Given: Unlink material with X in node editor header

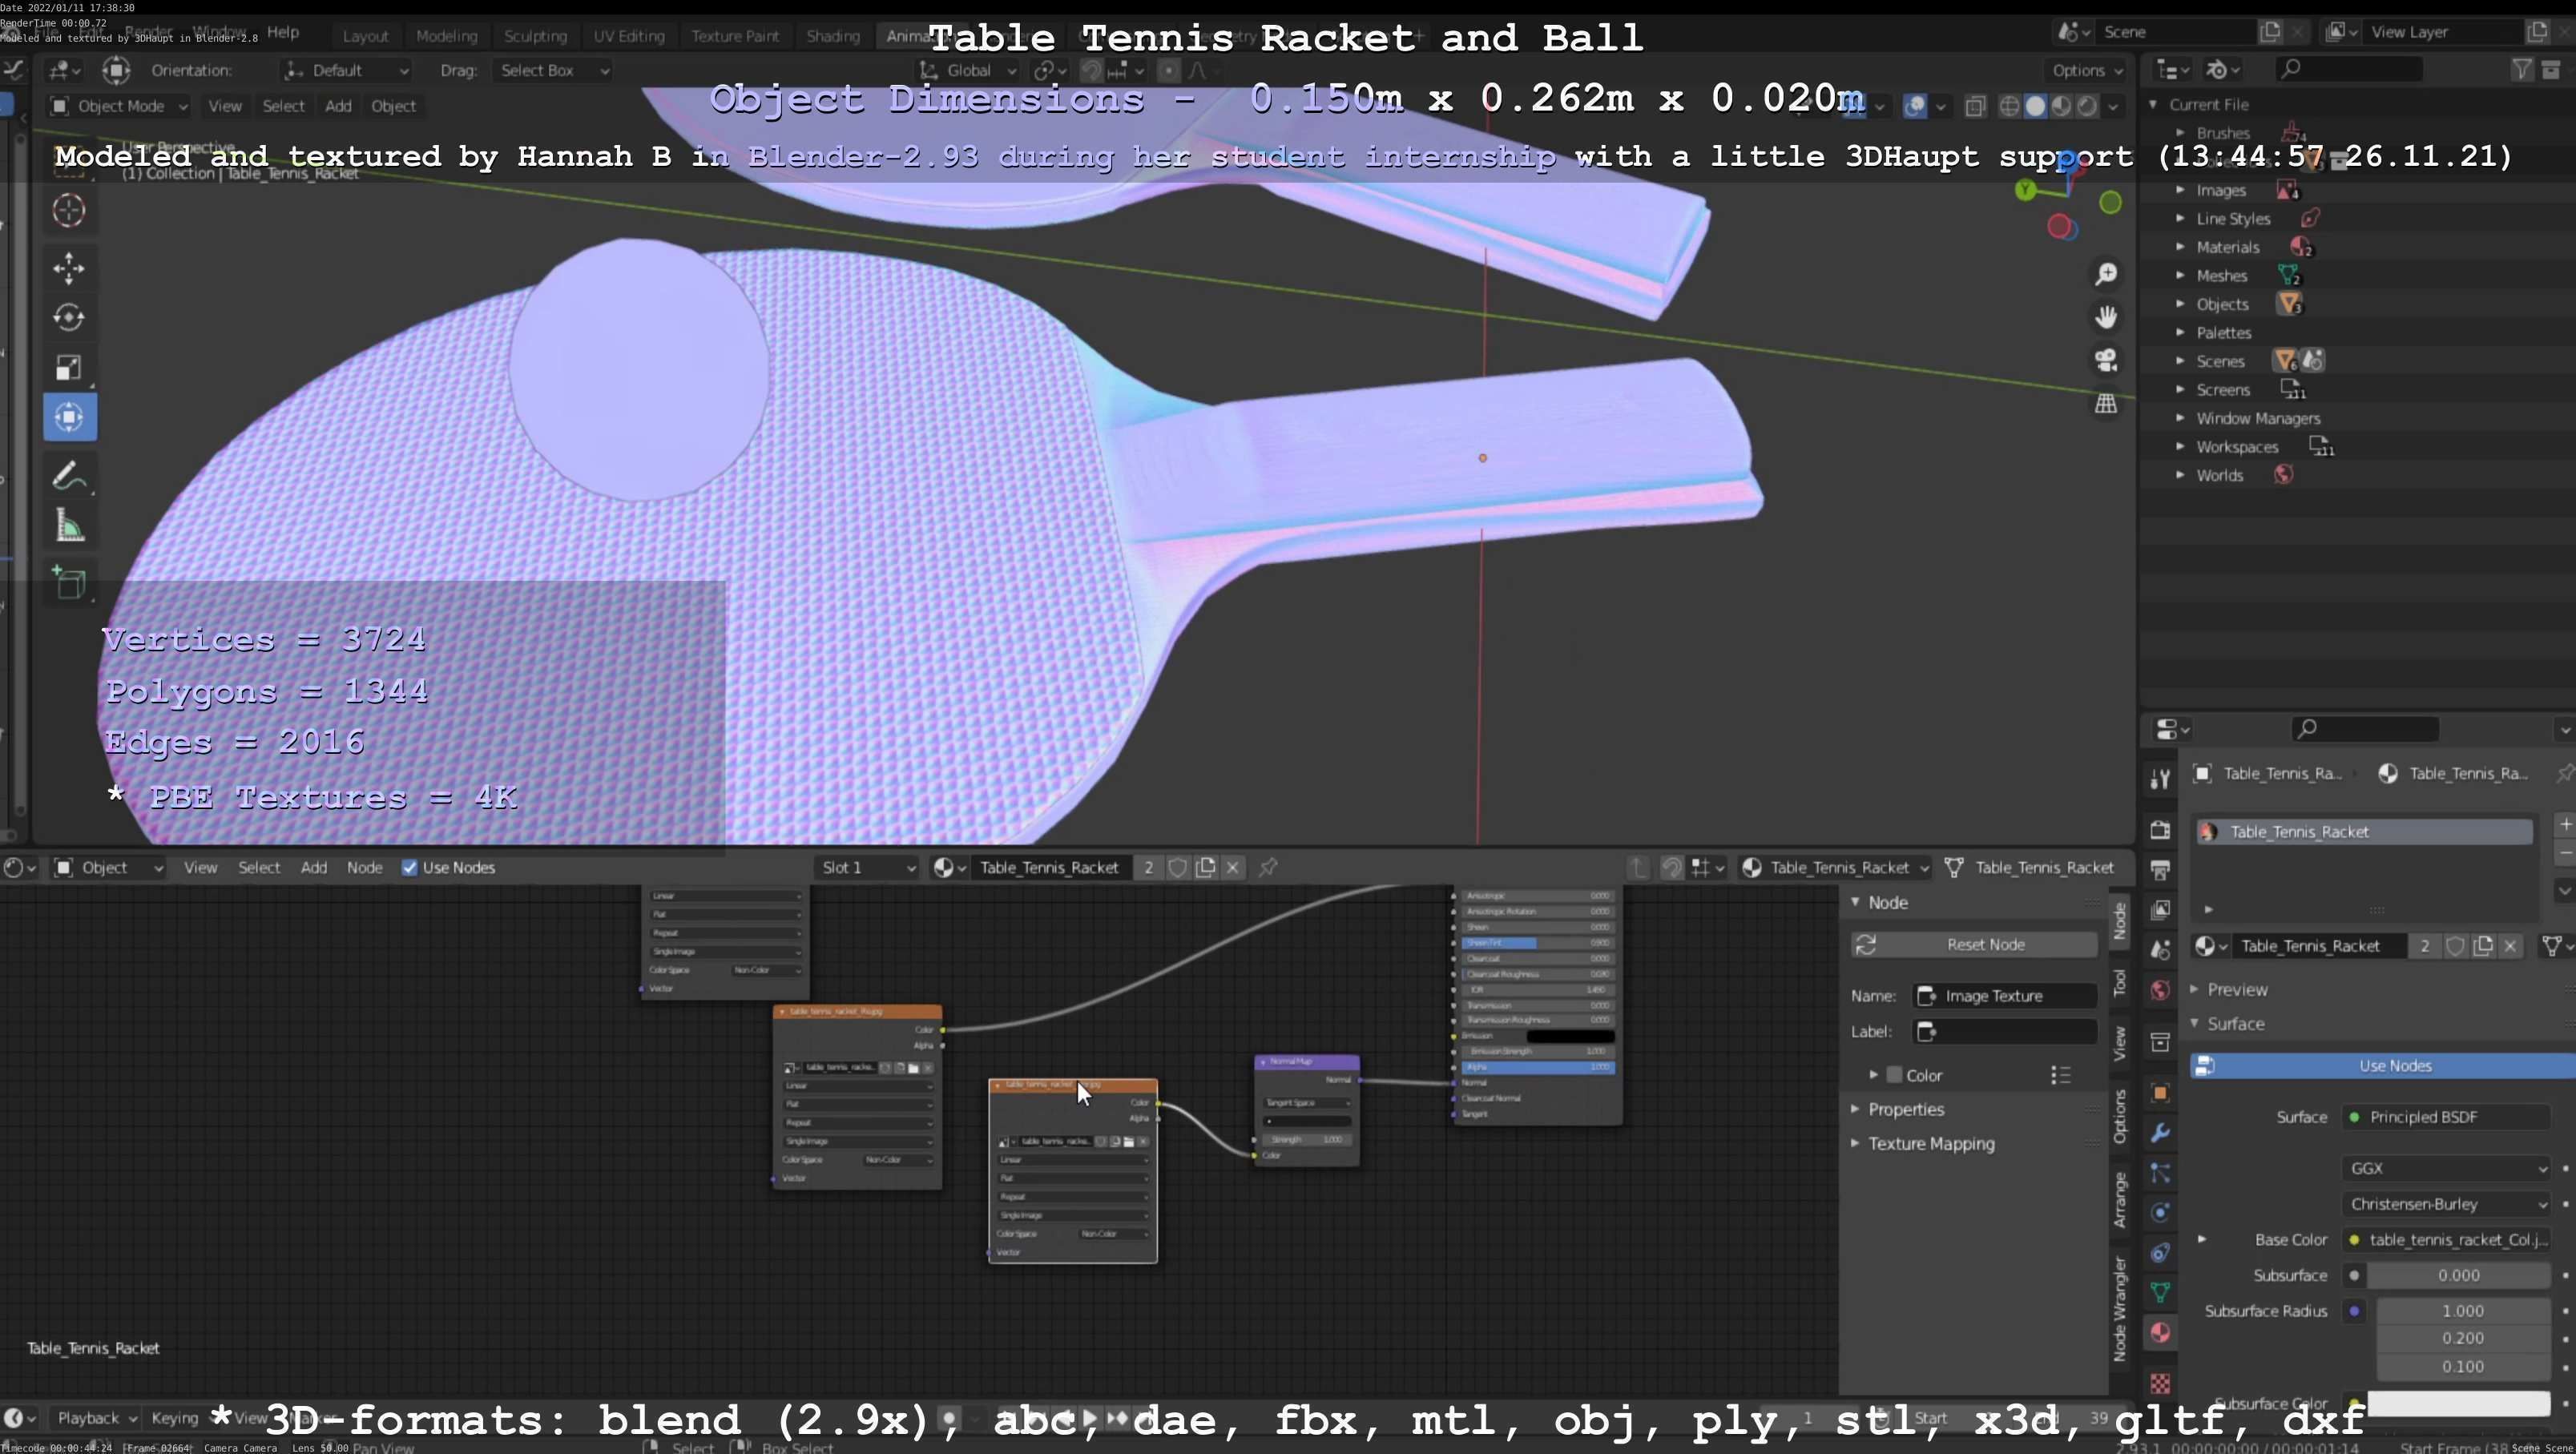Looking at the screenshot, I should [x=1233, y=867].
